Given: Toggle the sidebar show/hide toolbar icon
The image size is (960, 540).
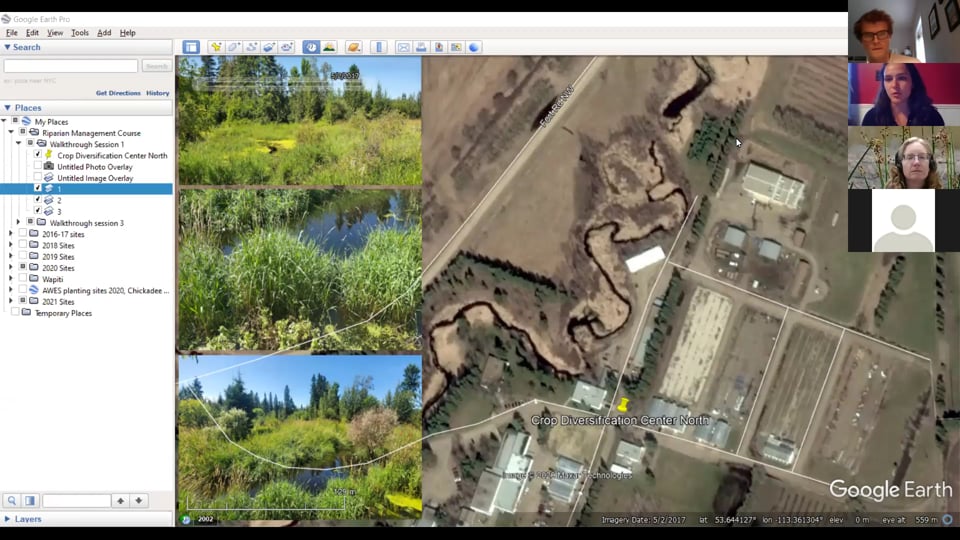Looking at the screenshot, I should (x=191, y=47).
